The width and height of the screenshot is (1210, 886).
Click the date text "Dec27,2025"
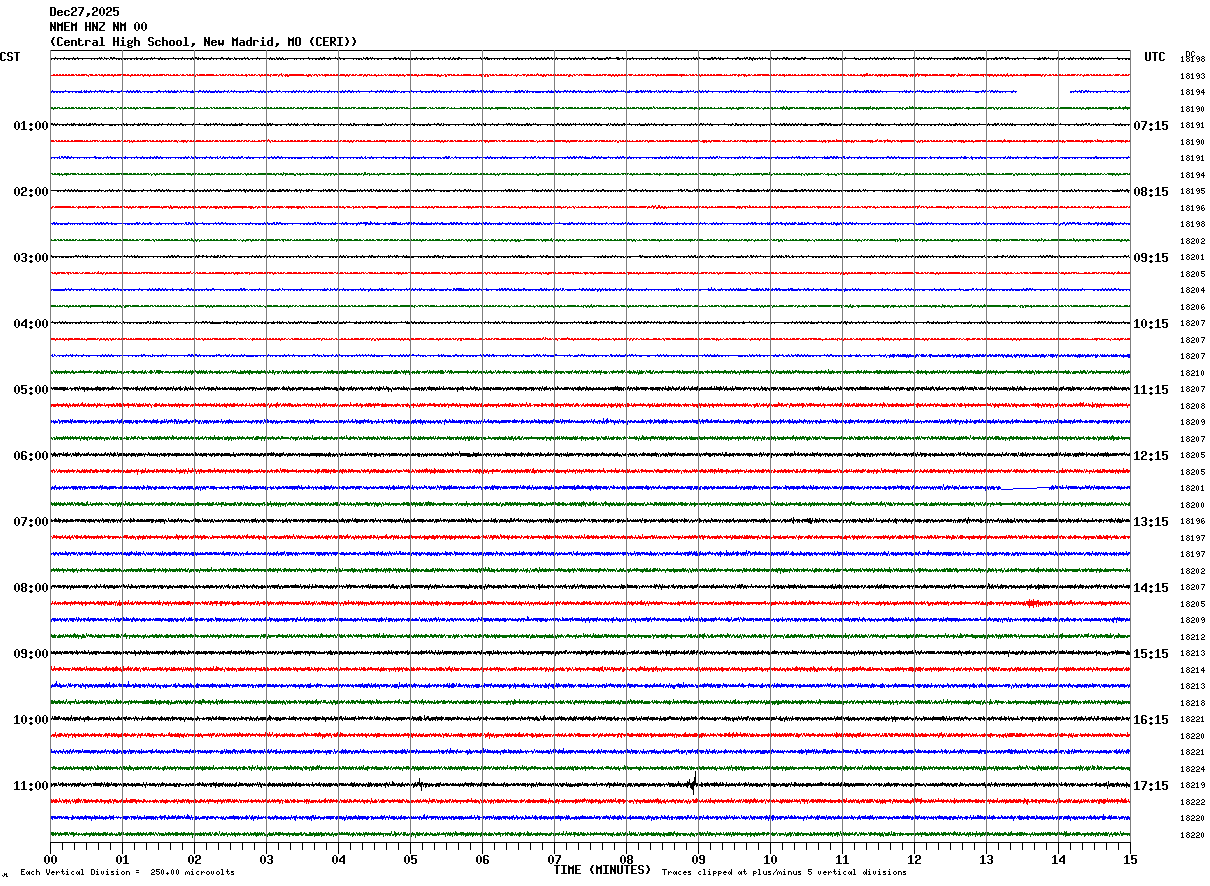click(84, 12)
